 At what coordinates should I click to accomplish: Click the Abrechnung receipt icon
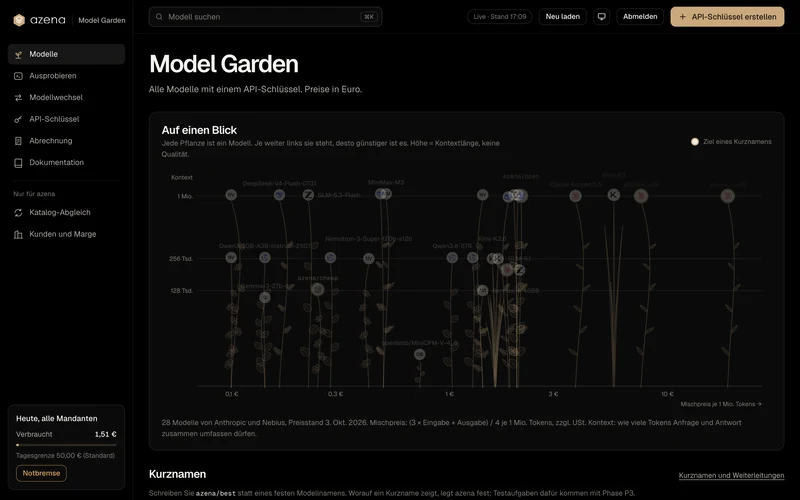tap(18, 141)
